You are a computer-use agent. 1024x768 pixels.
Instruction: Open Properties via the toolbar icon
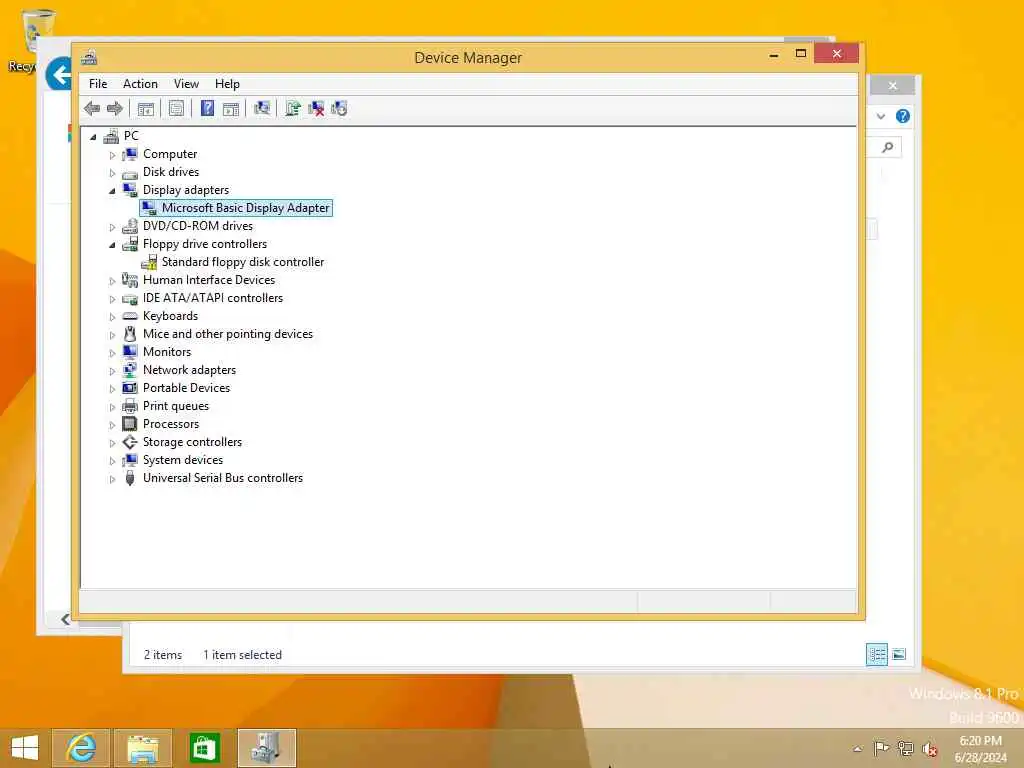176,108
